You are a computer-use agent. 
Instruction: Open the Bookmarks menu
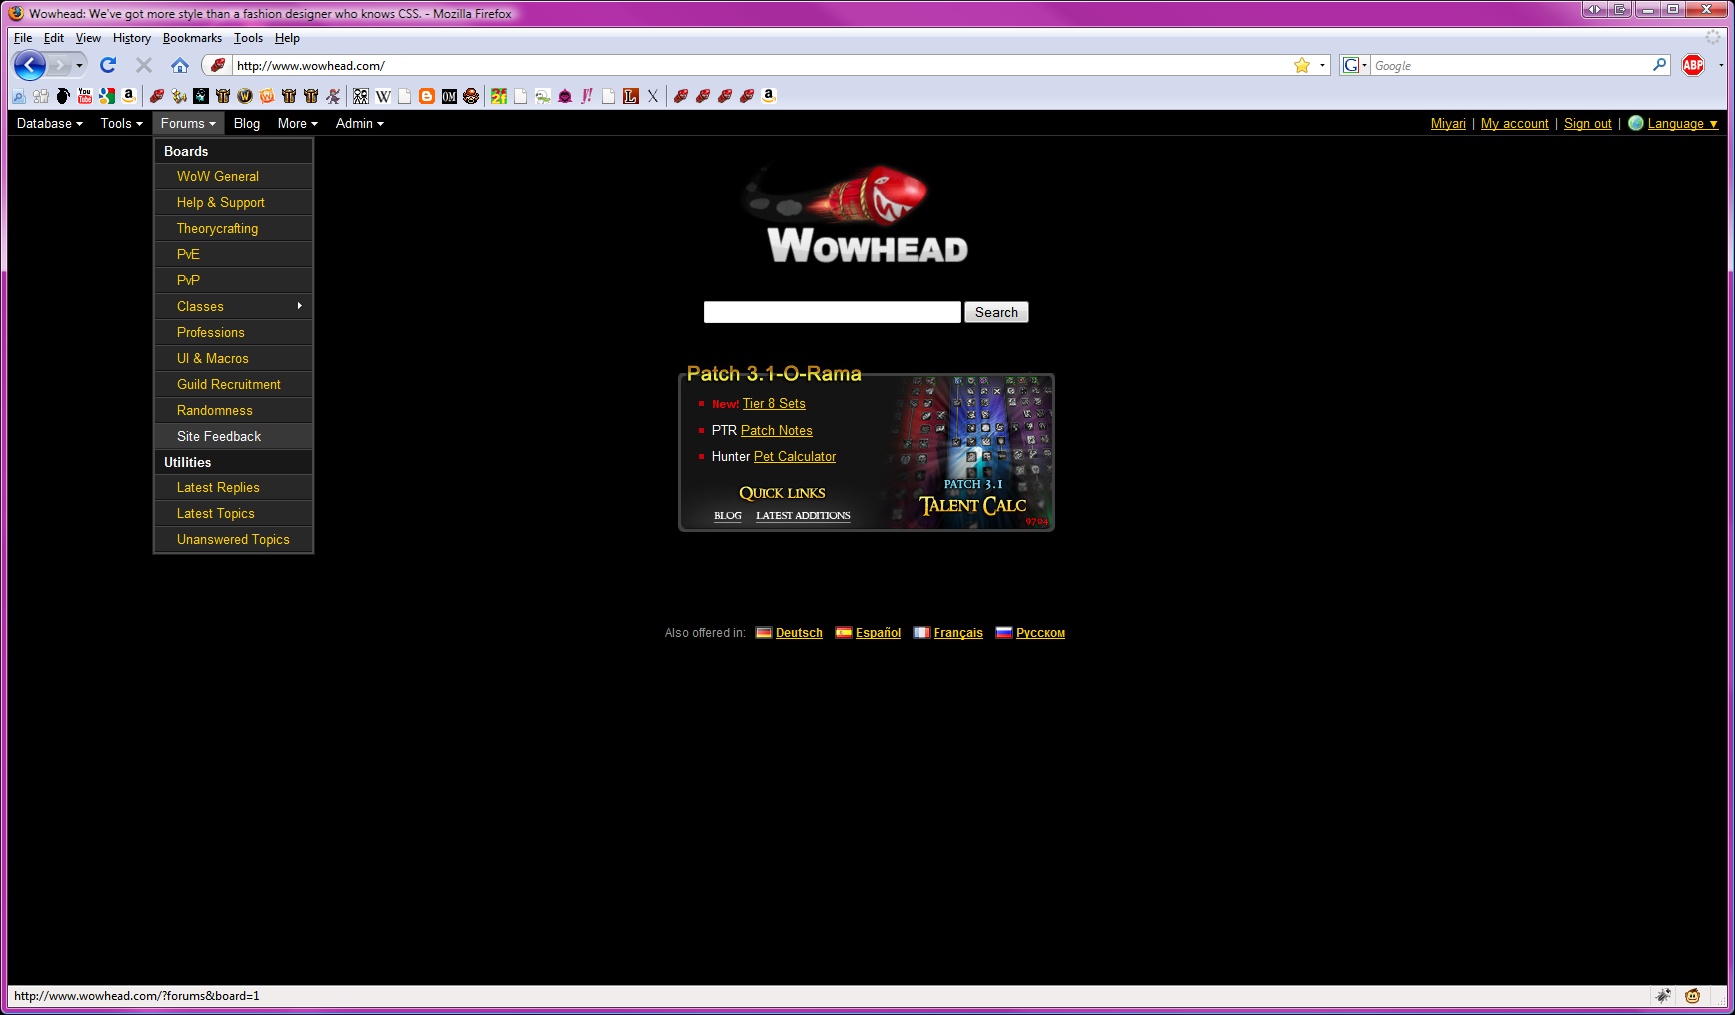(192, 38)
